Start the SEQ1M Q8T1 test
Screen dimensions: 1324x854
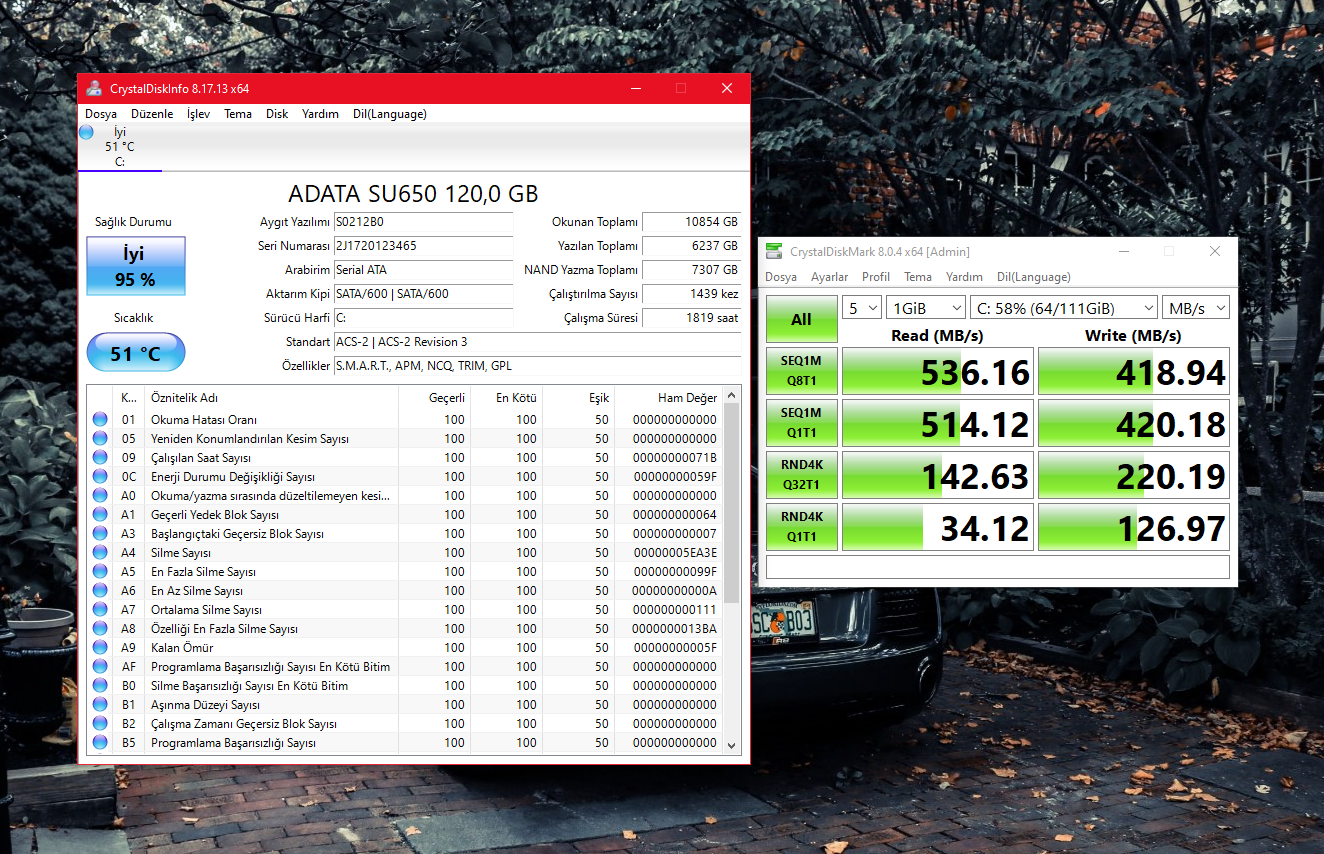click(x=802, y=372)
